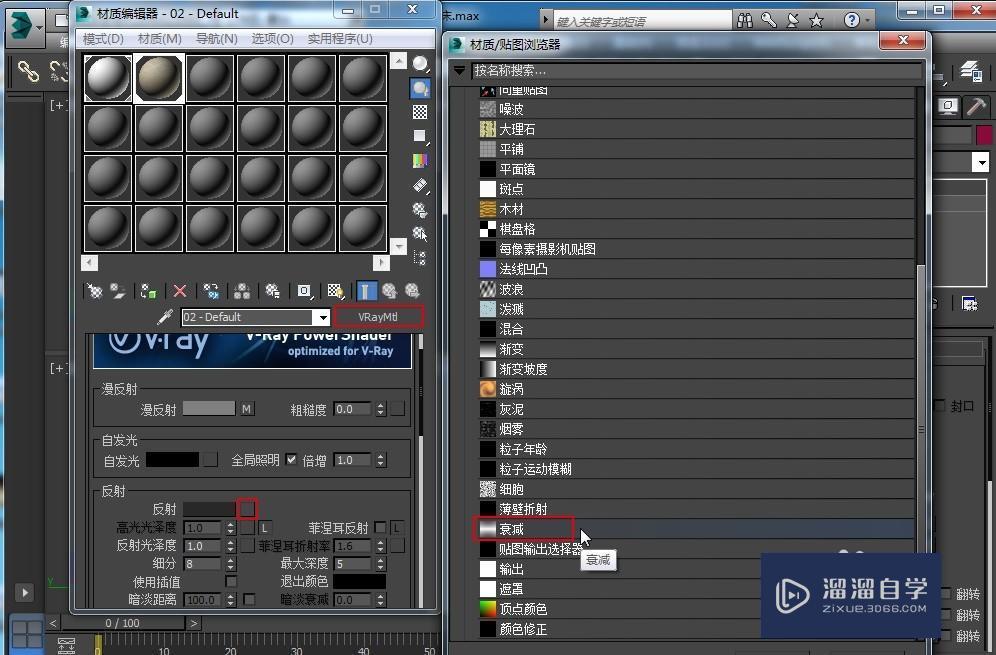Open help question mark dropdown arrow
996x655 pixels.
[867, 20]
